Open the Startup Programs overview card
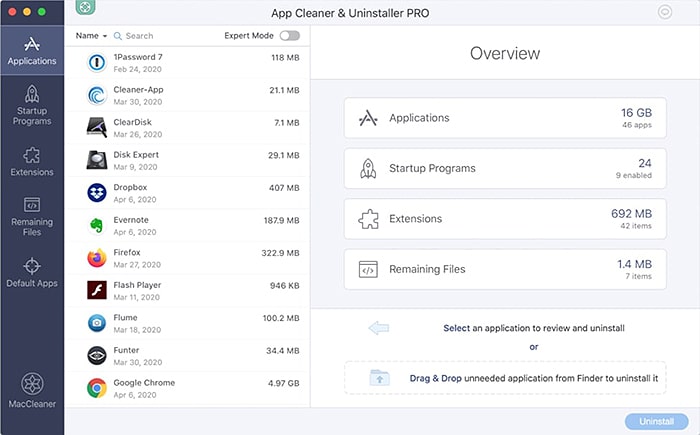 (505, 168)
